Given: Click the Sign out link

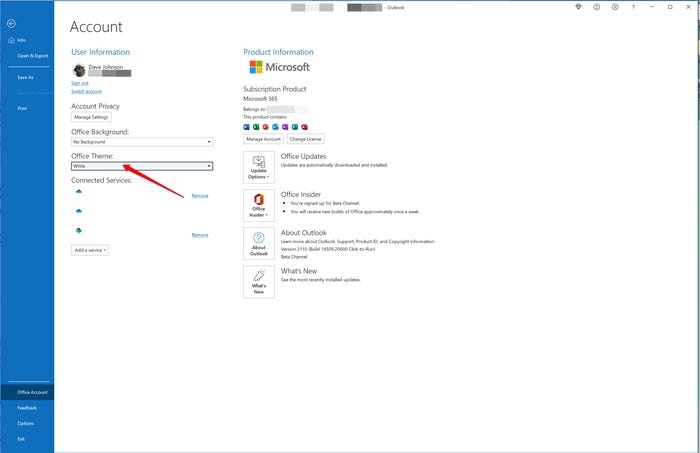Looking at the screenshot, I should (x=80, y=83).
